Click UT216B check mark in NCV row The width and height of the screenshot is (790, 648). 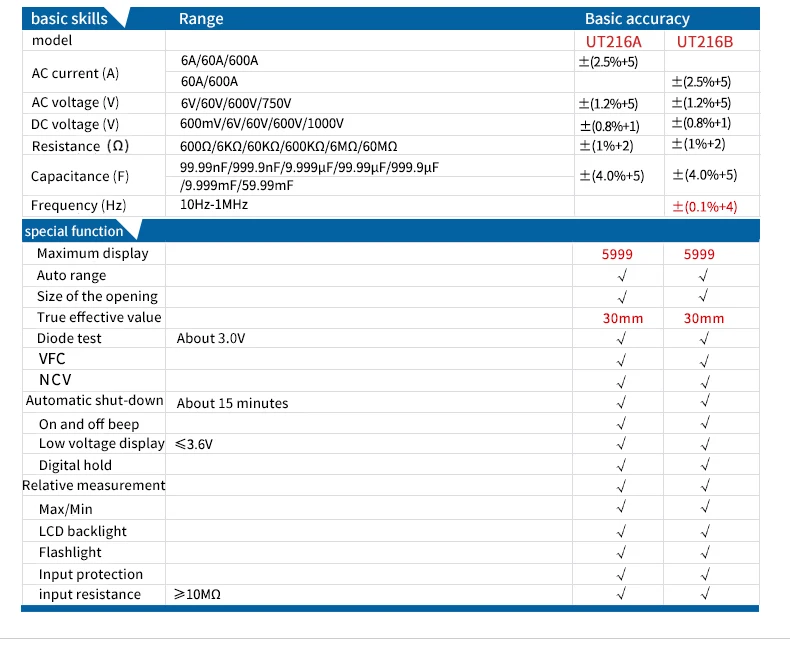(705, 382)
